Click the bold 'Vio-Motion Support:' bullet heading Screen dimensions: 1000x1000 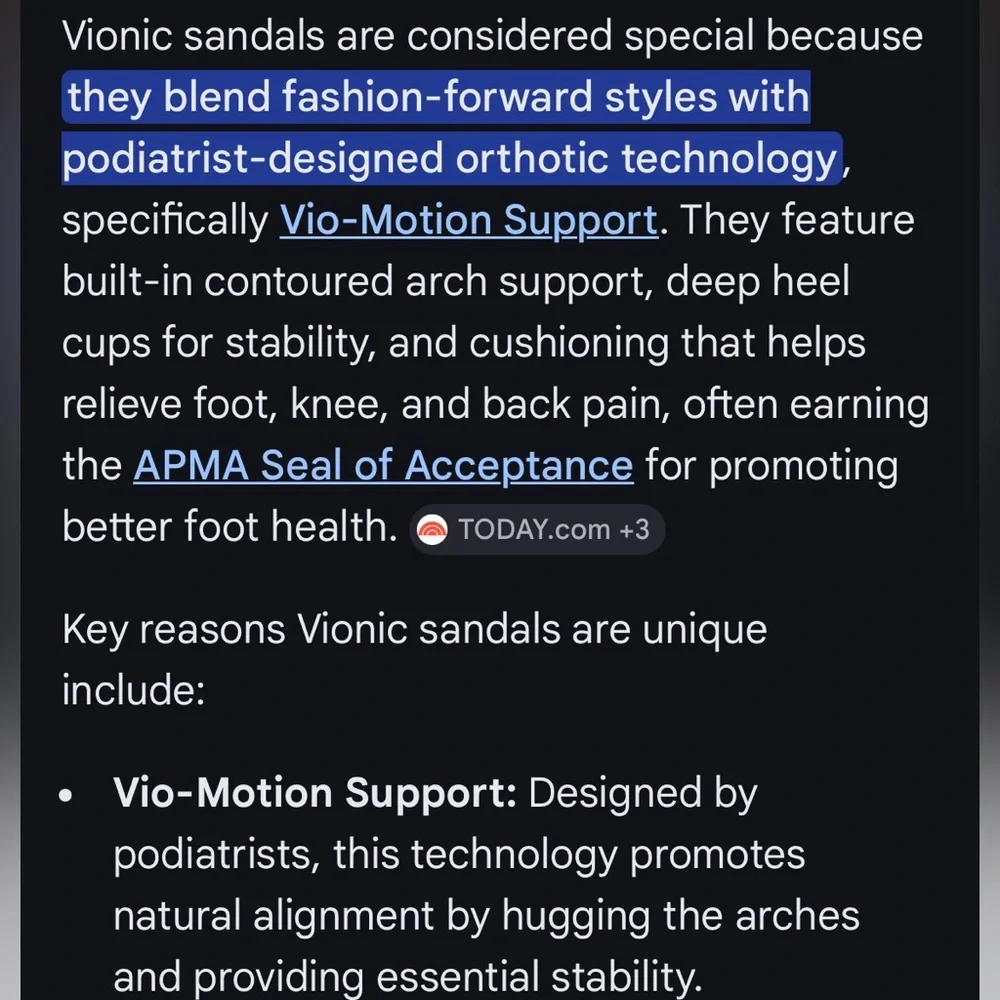pyautogui.click(x=315, y=793)
